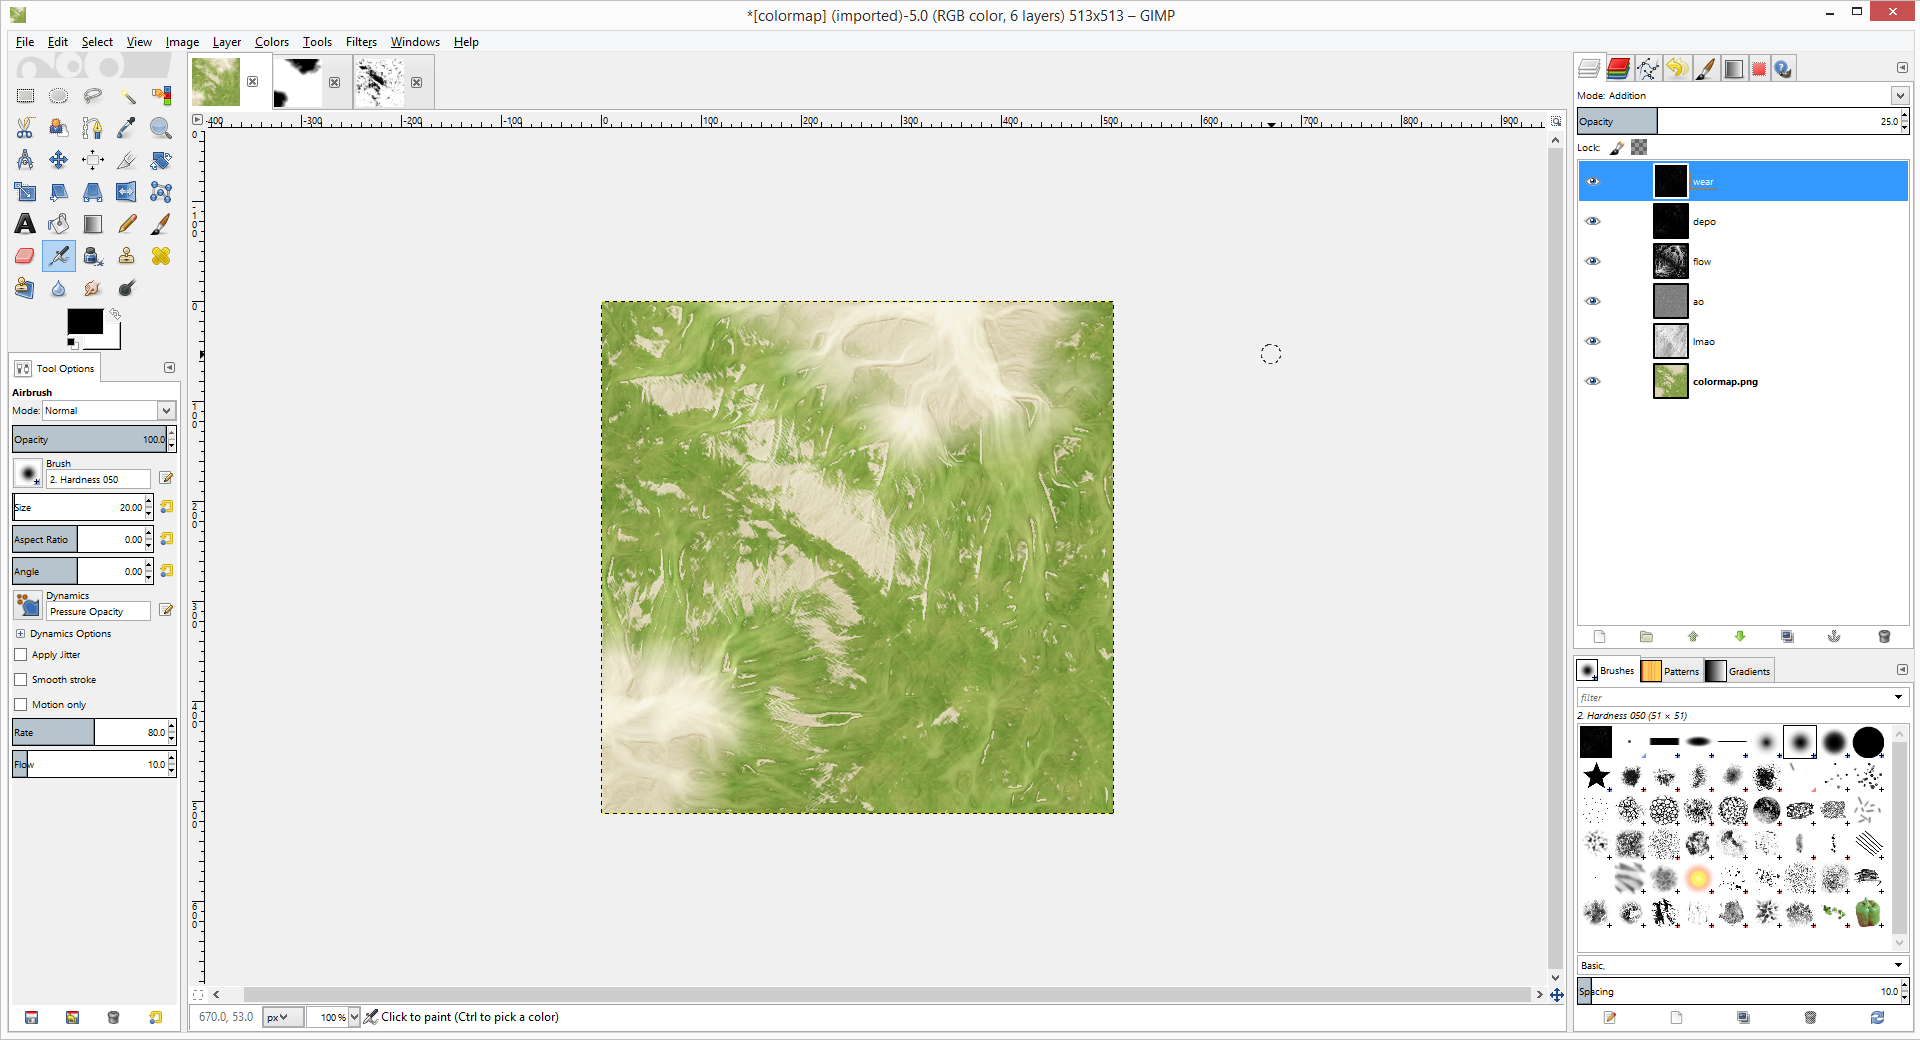
Task: Click the black foreground color swatch
Action: tap(84, 321)
